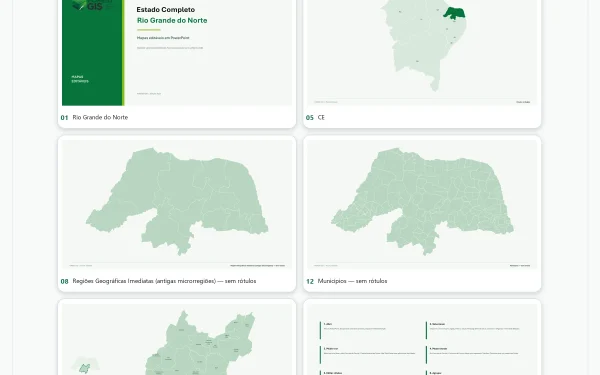
Task: Open the Municípios sem rótulos map thumbnail
Action: pos(422,204)
